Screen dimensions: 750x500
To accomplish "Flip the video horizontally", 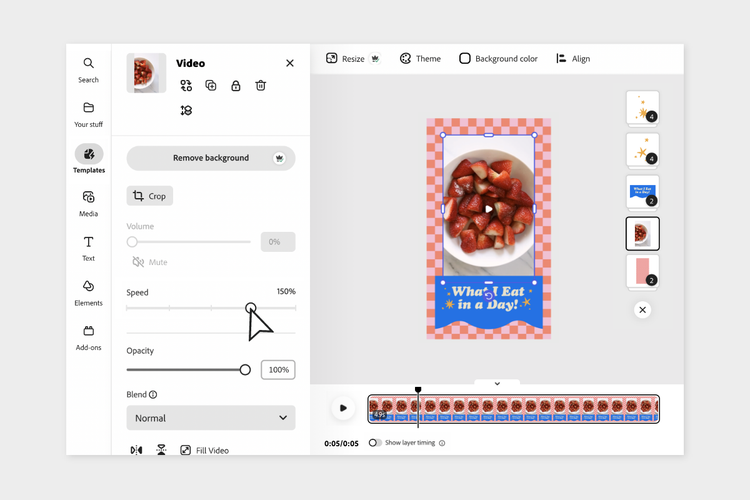I will coord(136,450).
